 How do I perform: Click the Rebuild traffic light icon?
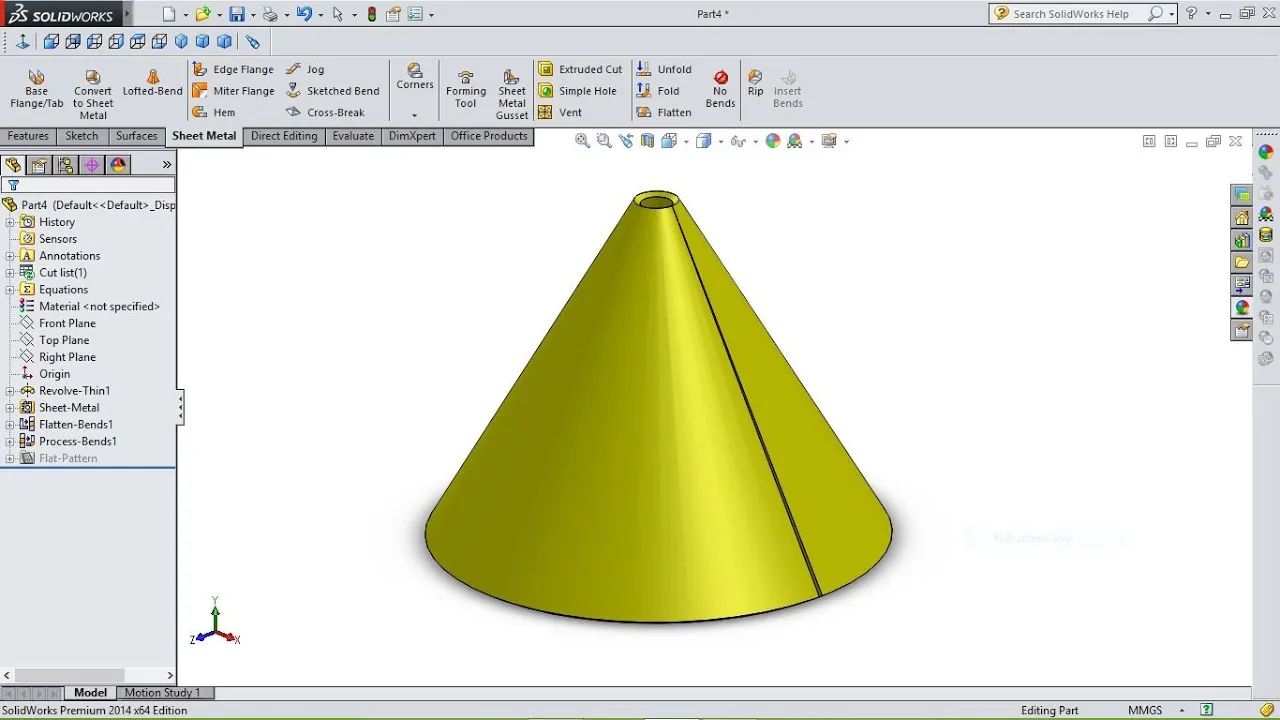pos(372,14)
